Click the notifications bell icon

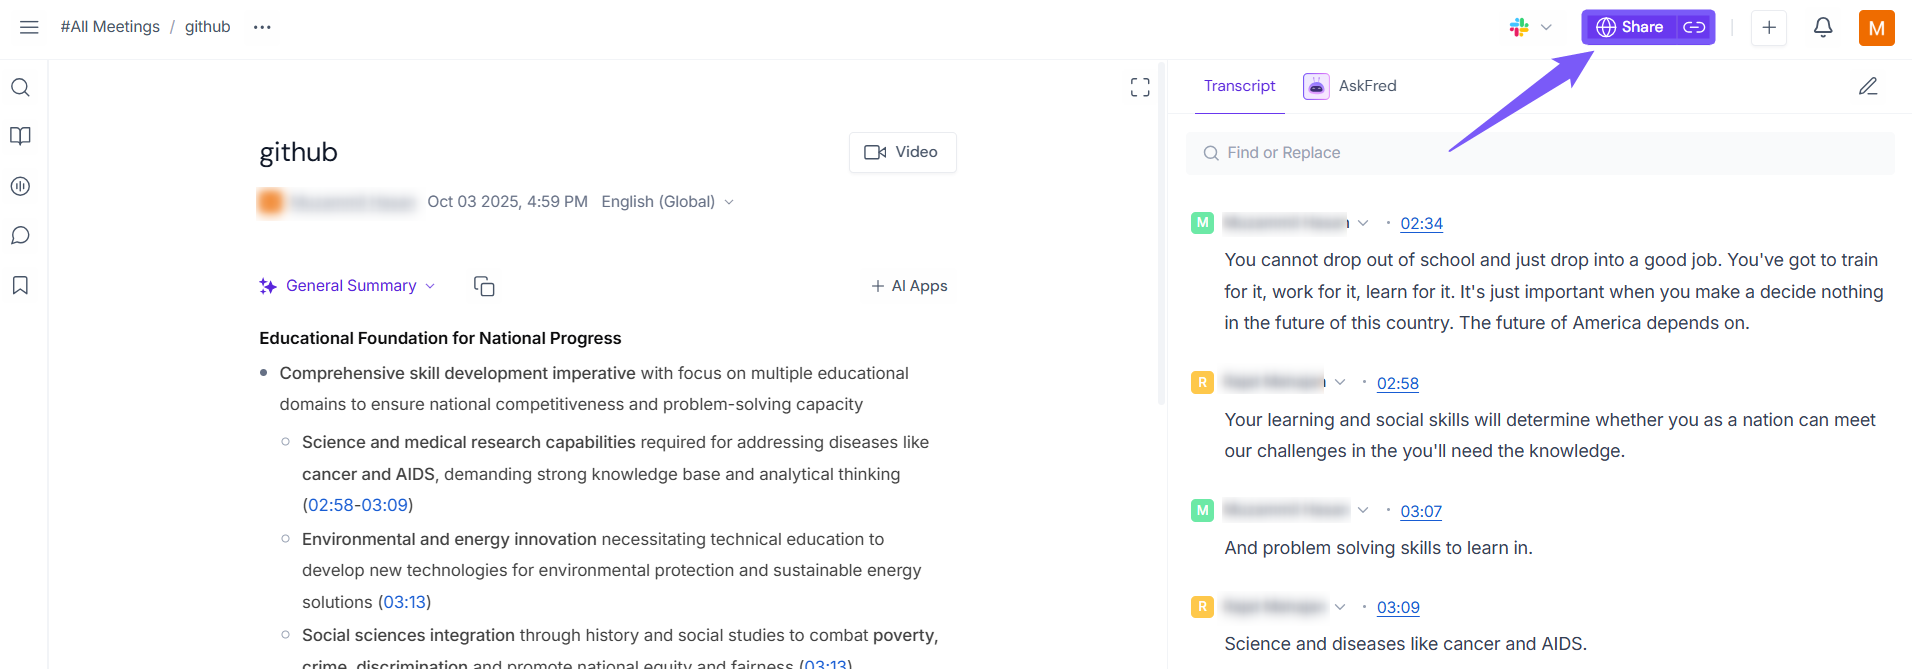1823,27
